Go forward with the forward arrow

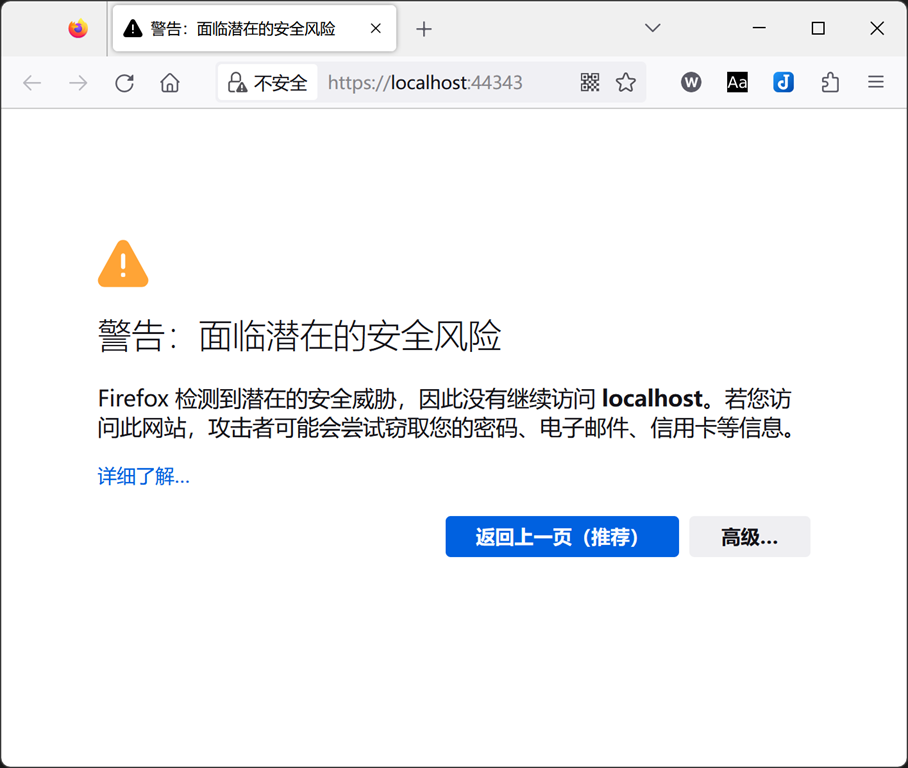(78, 83)
